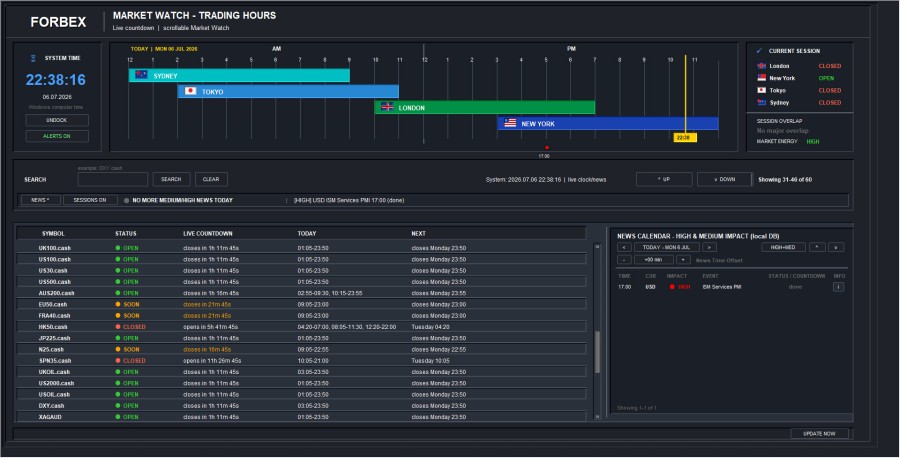Screen dimensions: 900x458
Task: Click the TOKYO session bar
Action: (288, 91)
